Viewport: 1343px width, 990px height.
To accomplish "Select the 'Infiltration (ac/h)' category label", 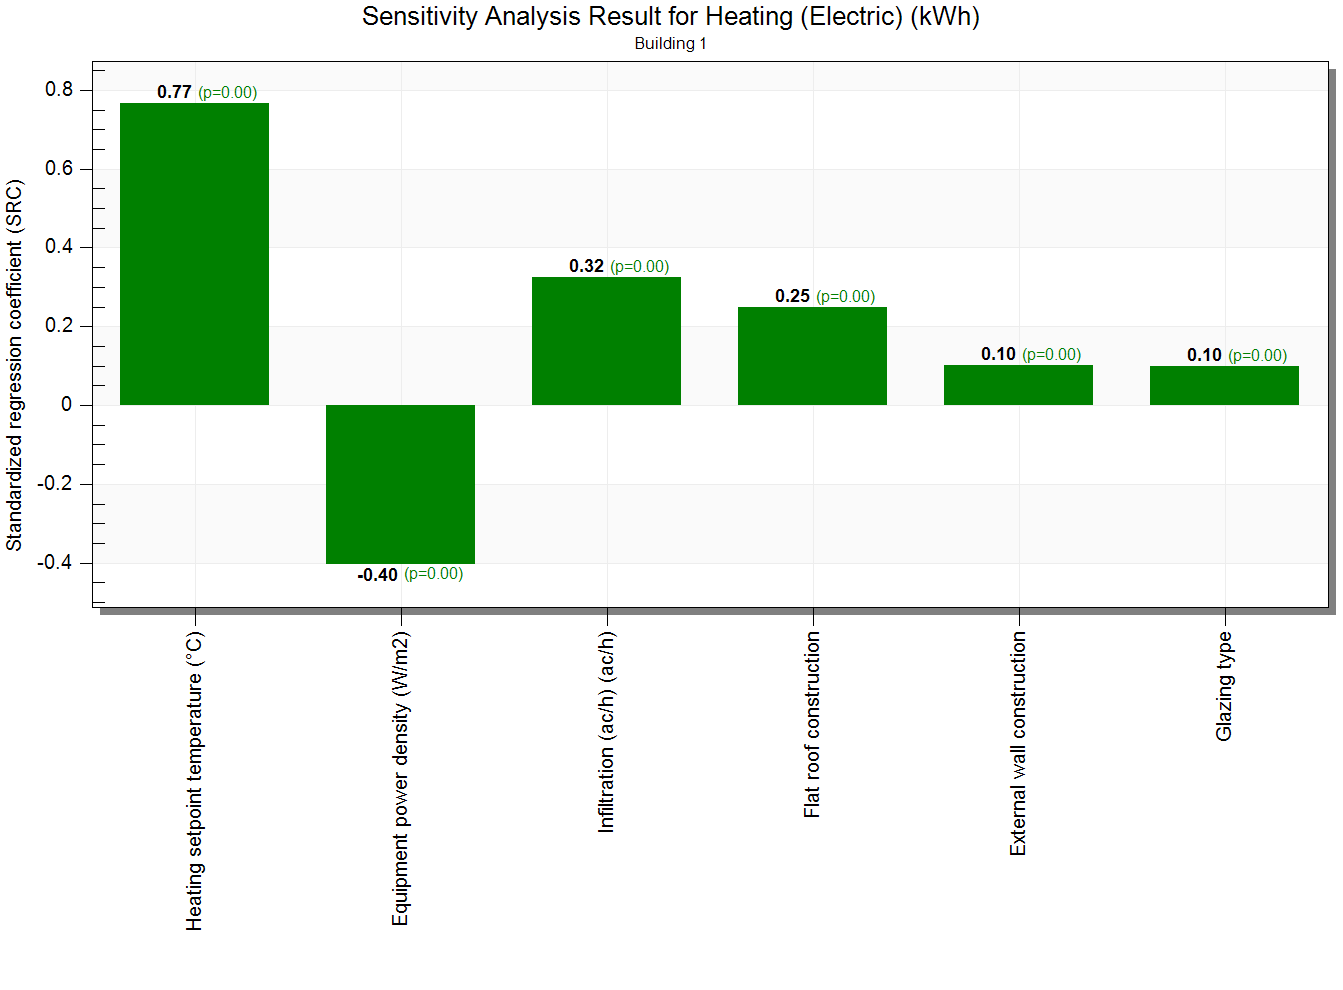I will (x=606, y=732).
